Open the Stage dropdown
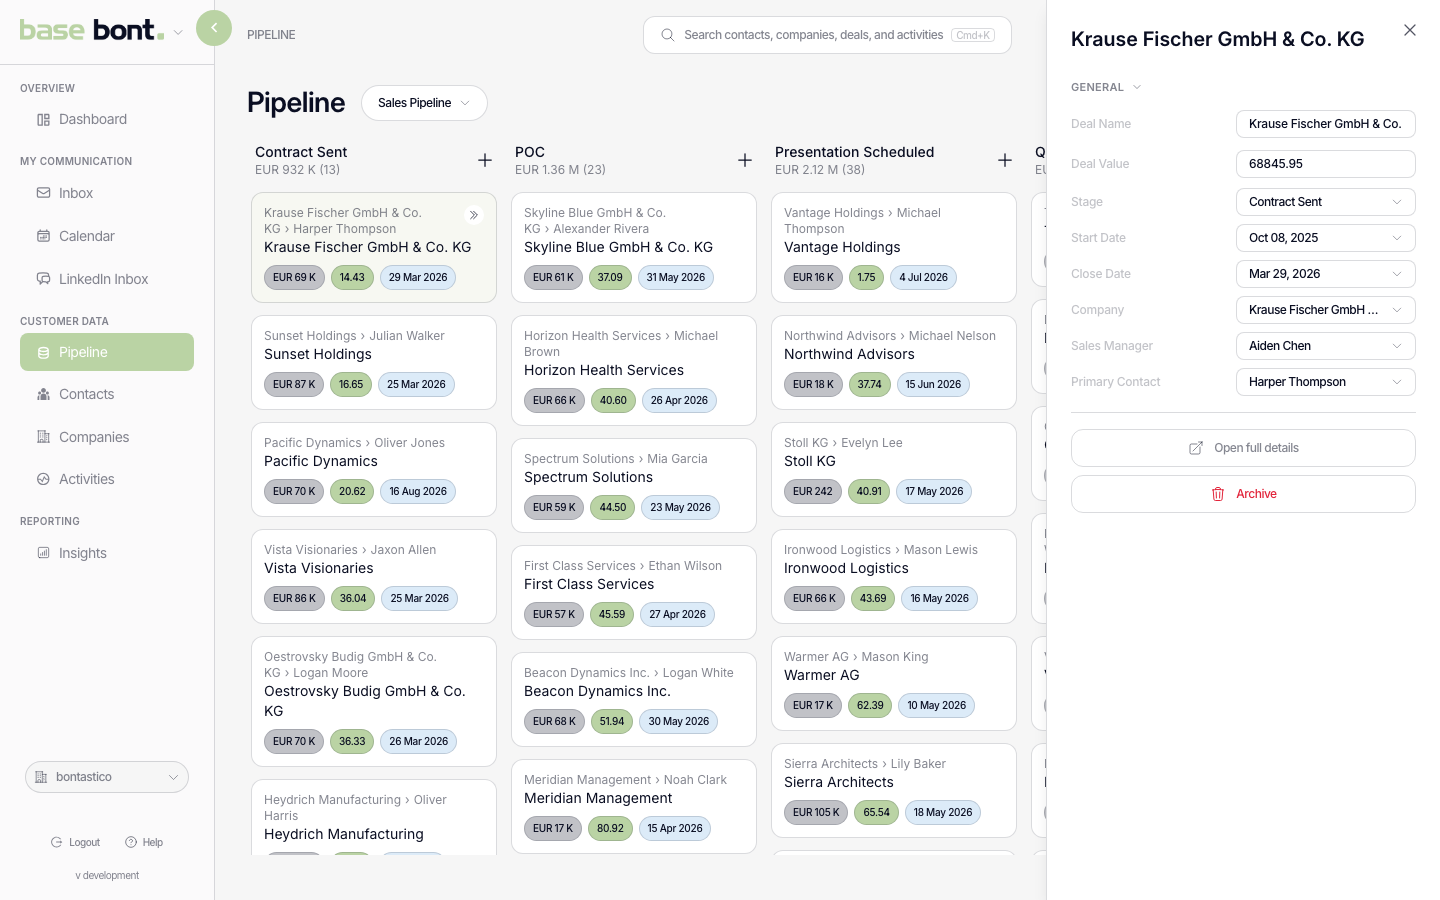Viewport: 1440px width, 900px height. (x=1326, y=202)
